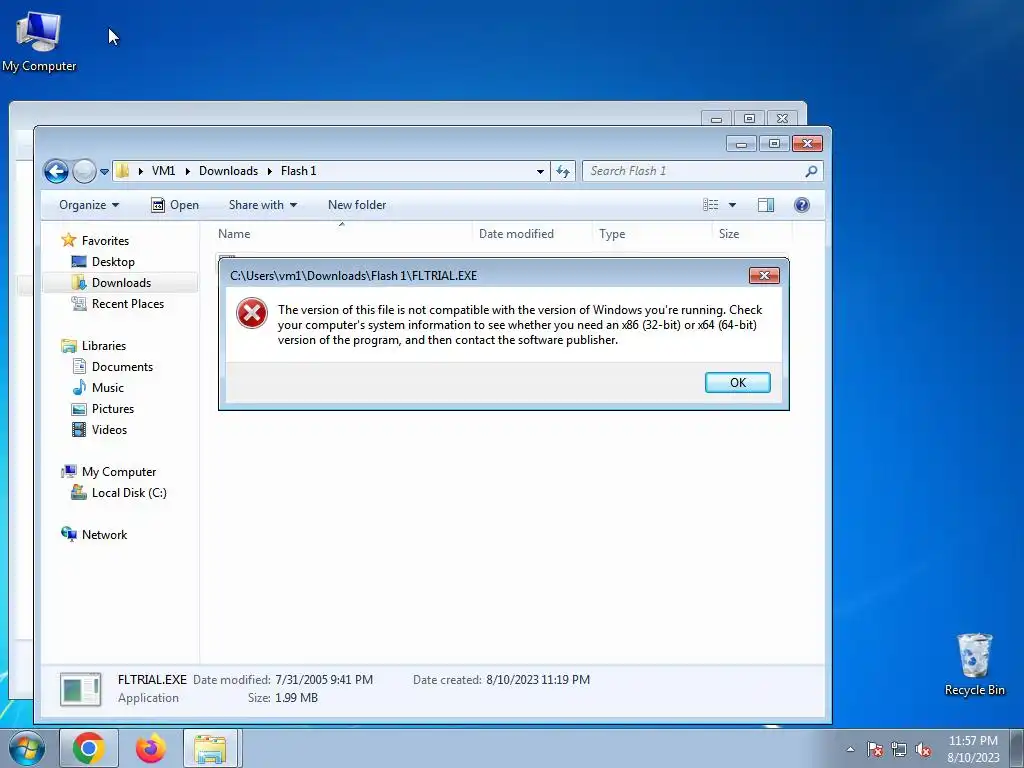Open recent locations dropdown beside nav arrows
The image size is (1024, 768).
(x=104, y=172)
